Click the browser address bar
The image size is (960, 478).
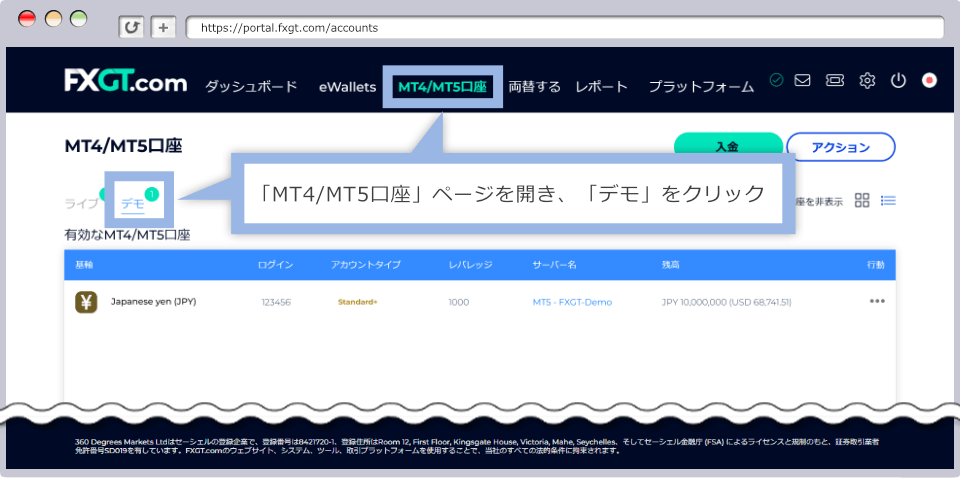tap(564, 28)
